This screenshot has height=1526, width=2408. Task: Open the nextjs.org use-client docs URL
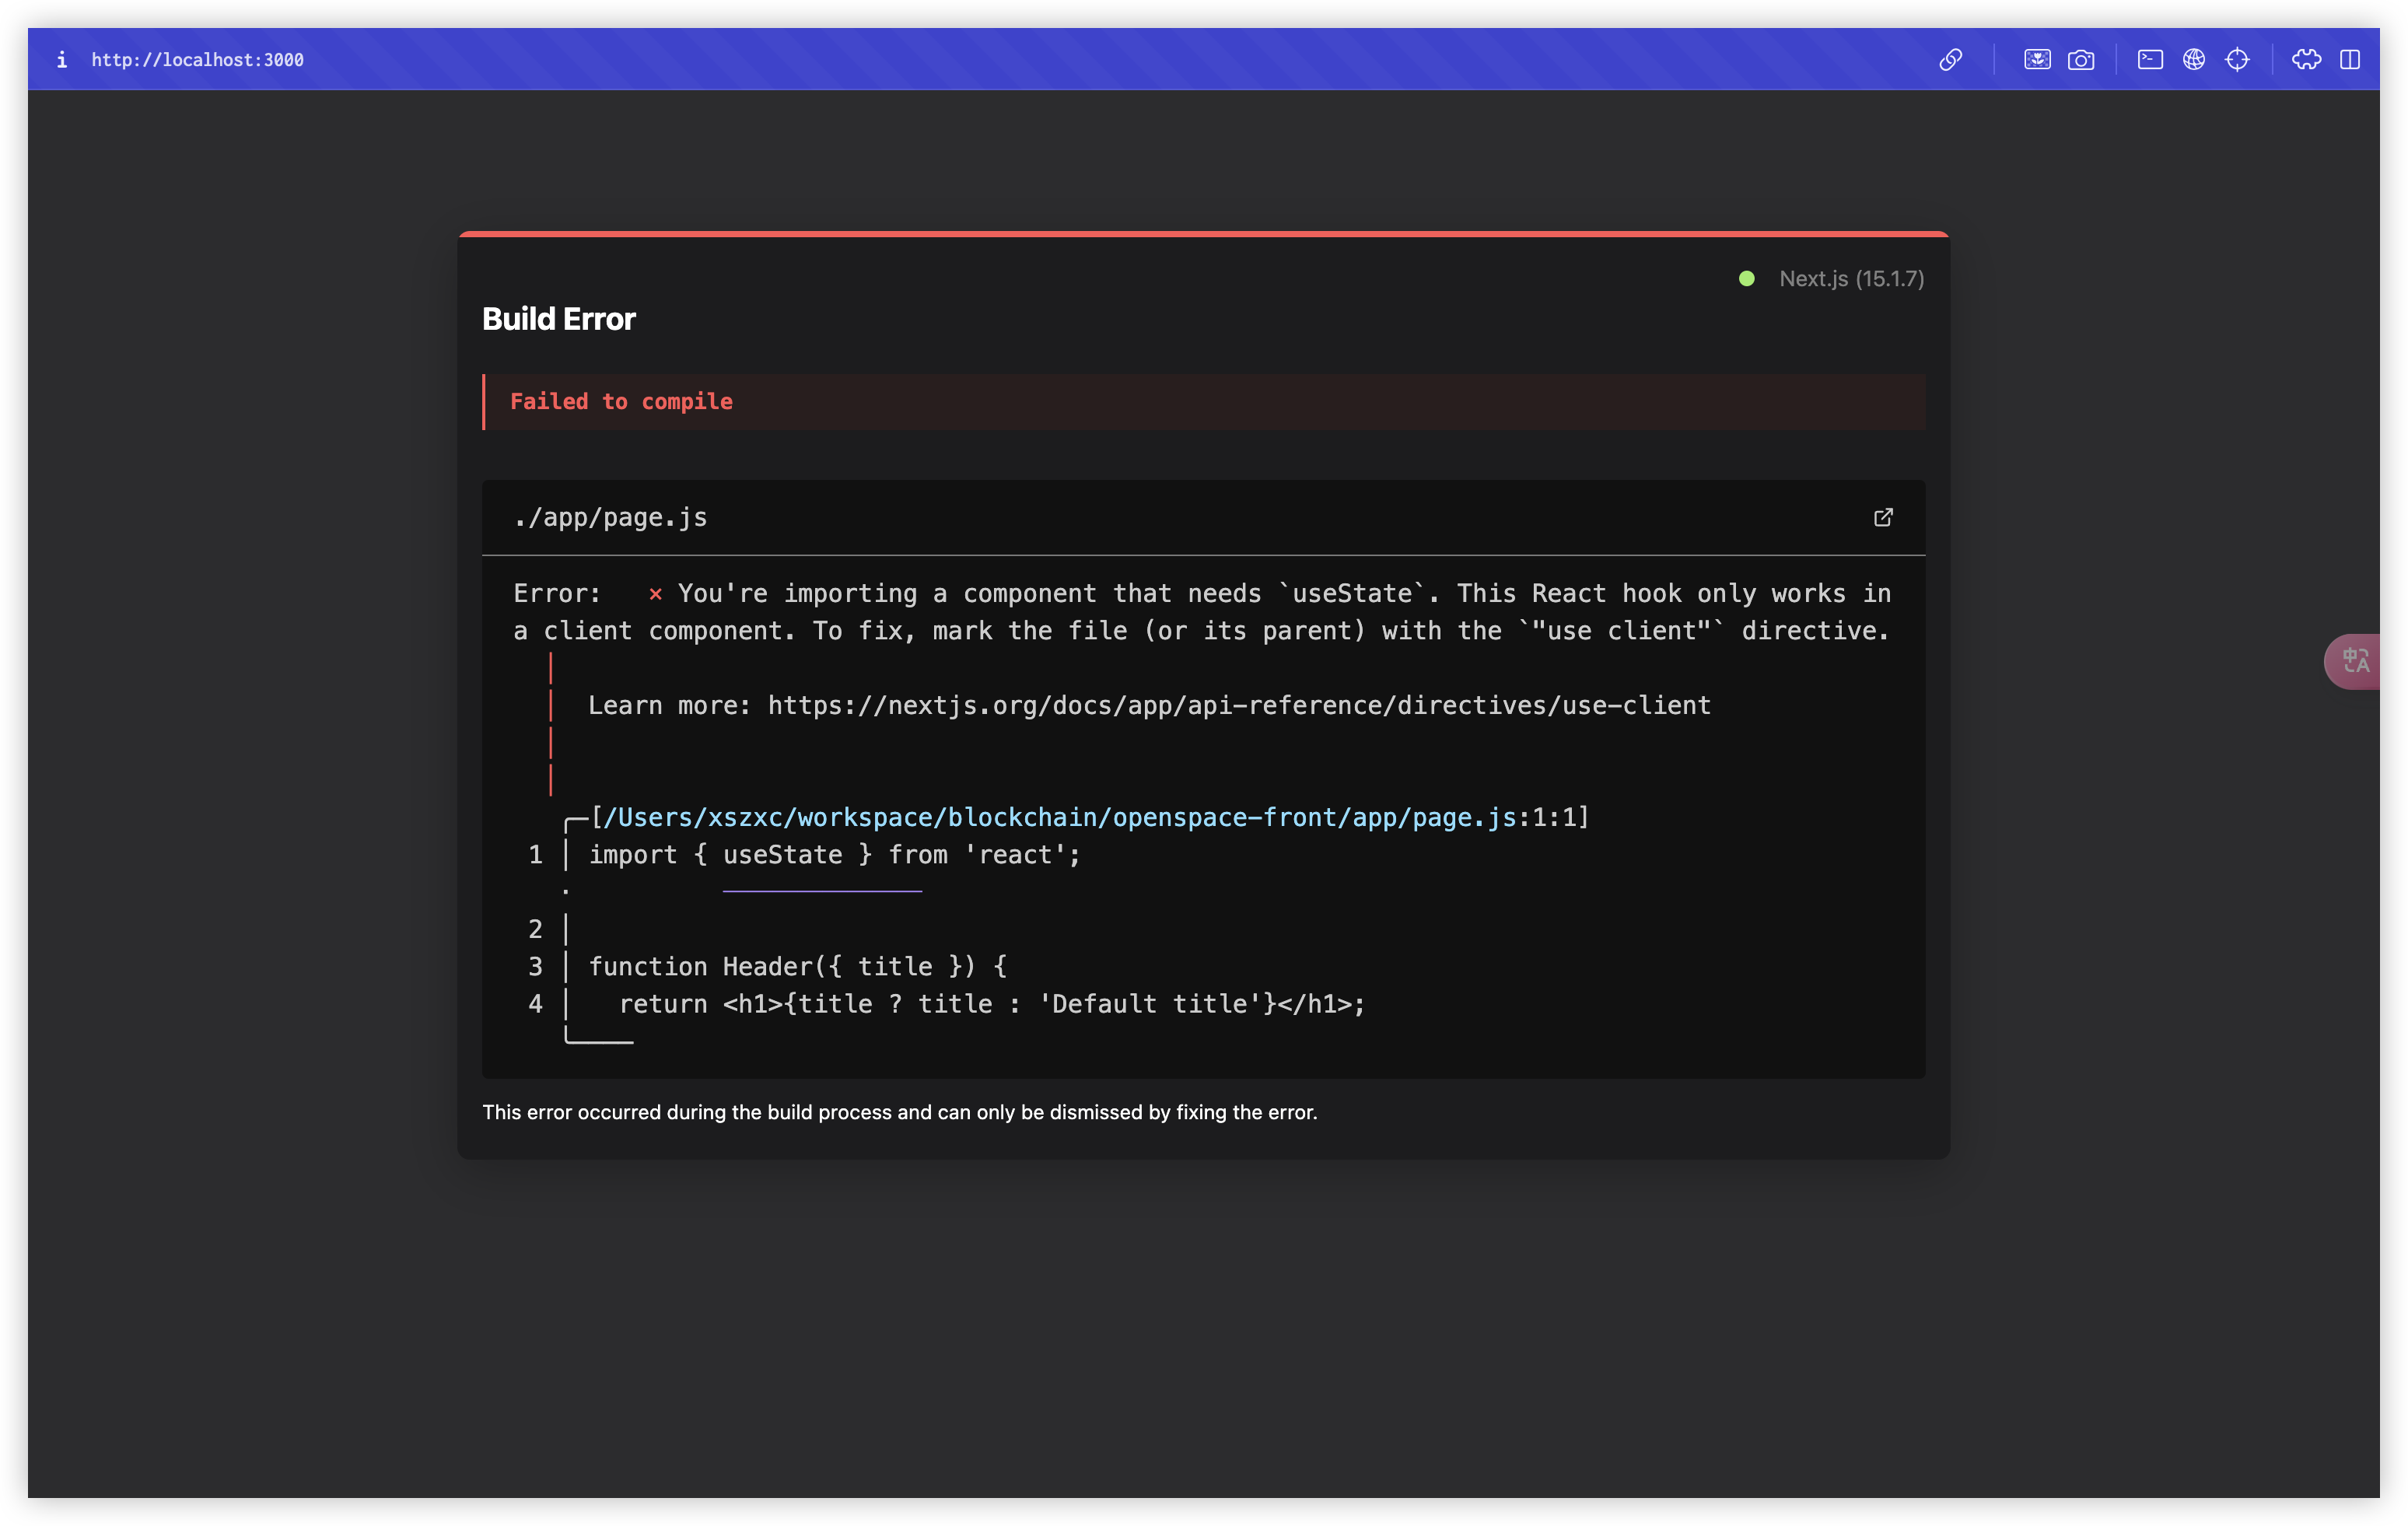(1239, 705)
